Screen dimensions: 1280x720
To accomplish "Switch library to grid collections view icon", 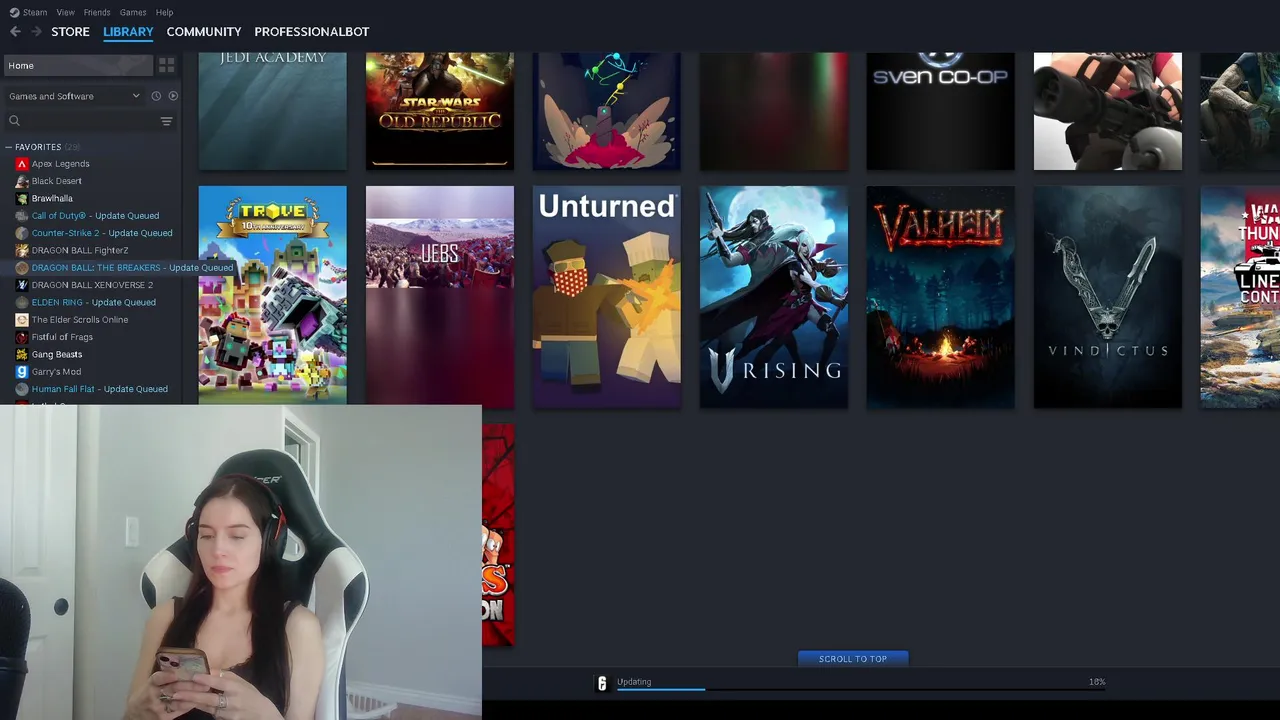I will tap(167, 65).
